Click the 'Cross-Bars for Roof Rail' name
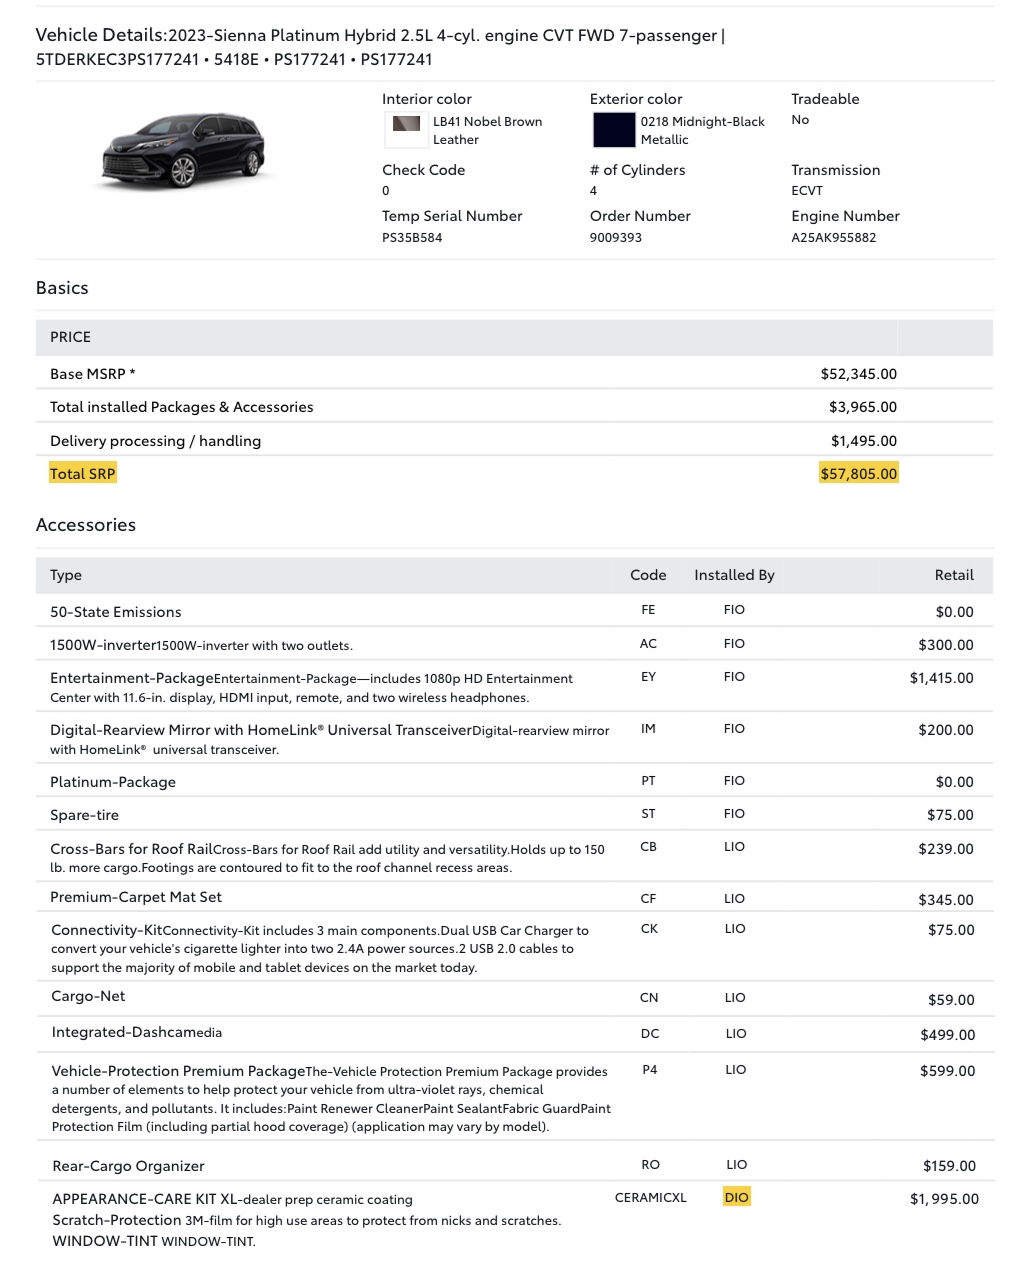The width and height of the screenshot is (1020, 1268). pyautogui.click(x=132, y=849)
